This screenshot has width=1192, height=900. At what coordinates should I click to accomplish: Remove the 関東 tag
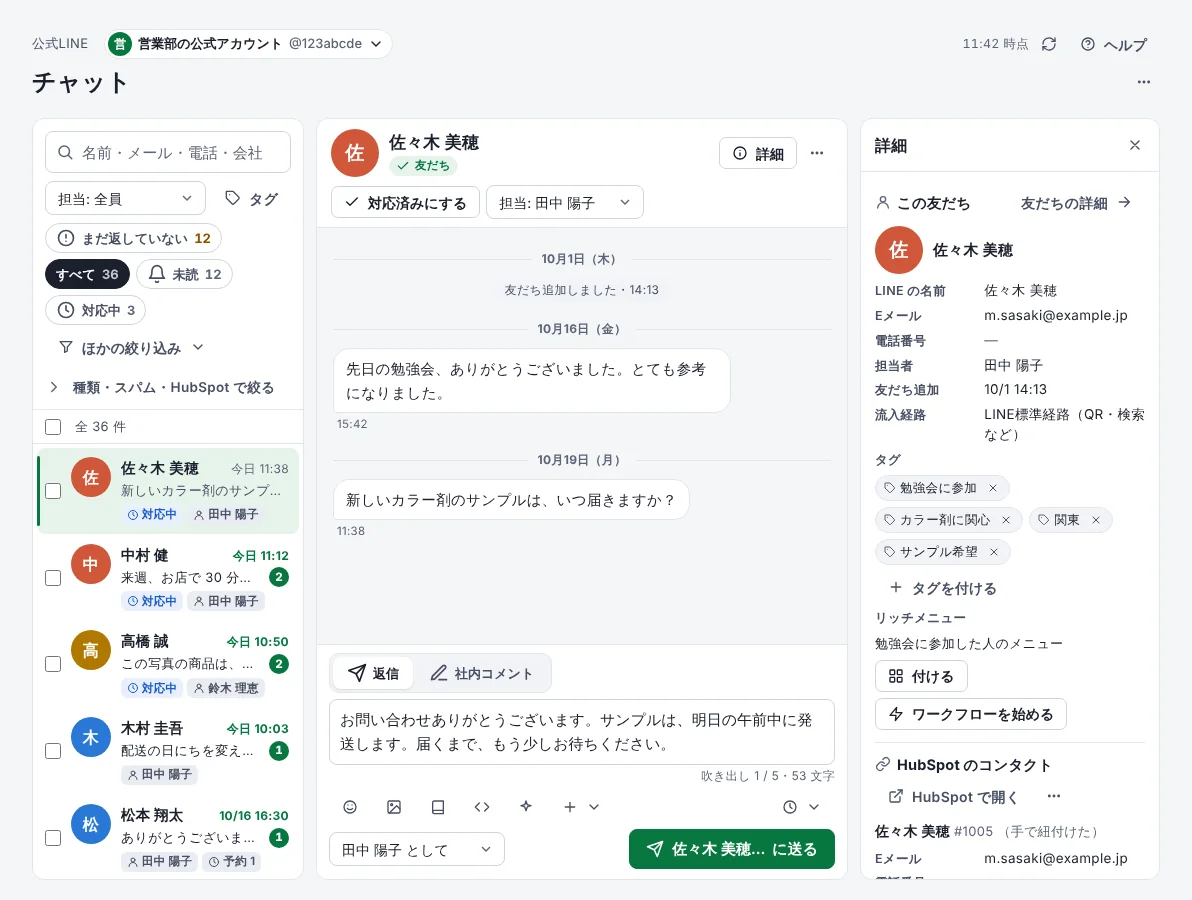[1095, 520]
